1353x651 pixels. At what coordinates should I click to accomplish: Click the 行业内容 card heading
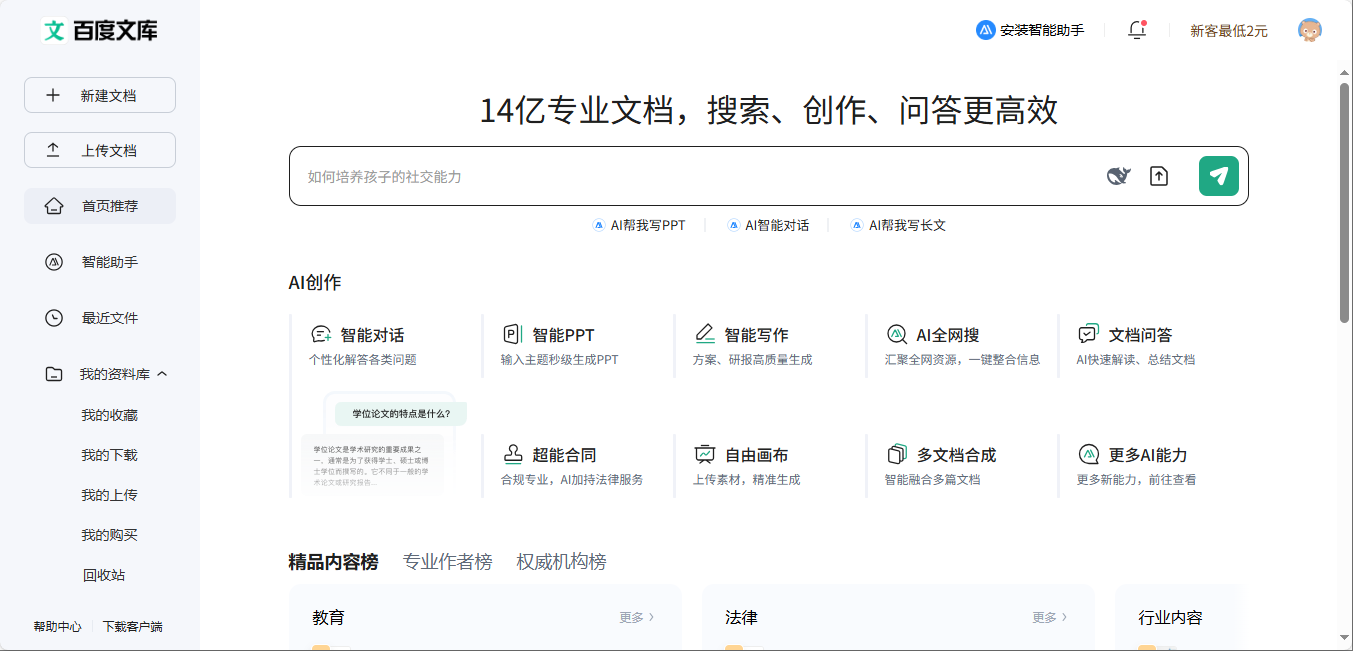click(1170, 617)
